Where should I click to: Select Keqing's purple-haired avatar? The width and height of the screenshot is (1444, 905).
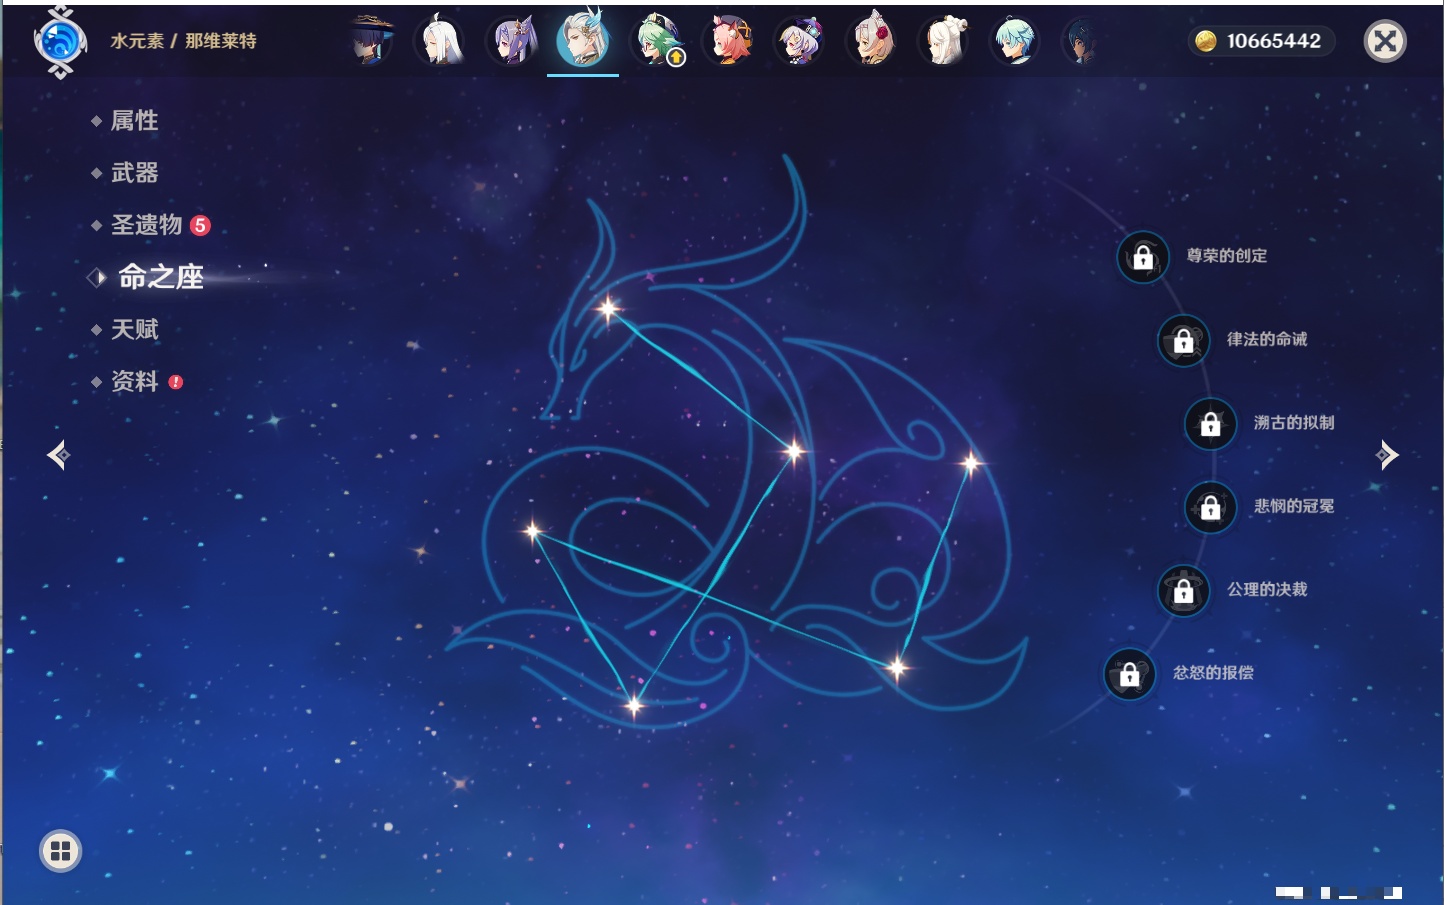[x=513, y=42]
